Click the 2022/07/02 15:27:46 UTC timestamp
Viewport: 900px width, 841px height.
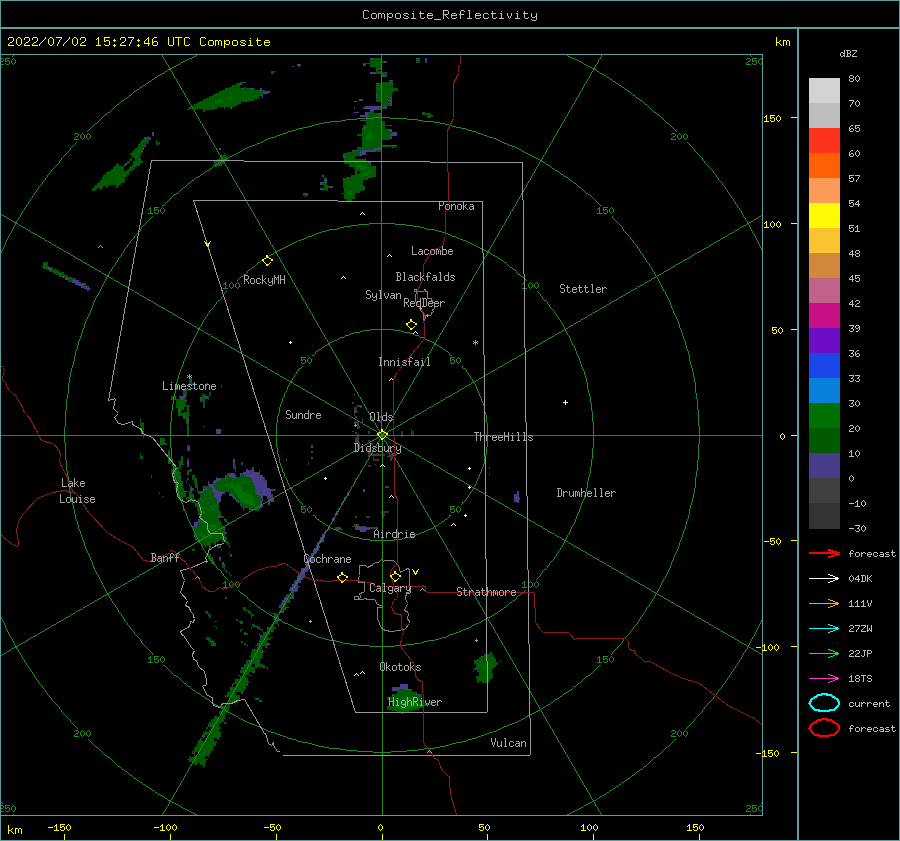[x=99, y=42]
